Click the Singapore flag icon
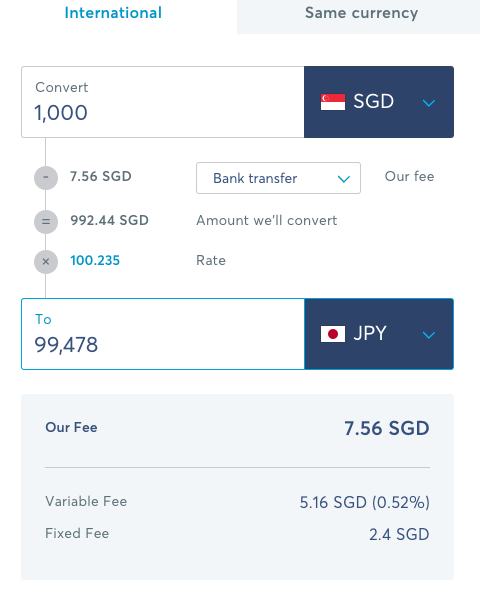 click(x=333, y=102)
